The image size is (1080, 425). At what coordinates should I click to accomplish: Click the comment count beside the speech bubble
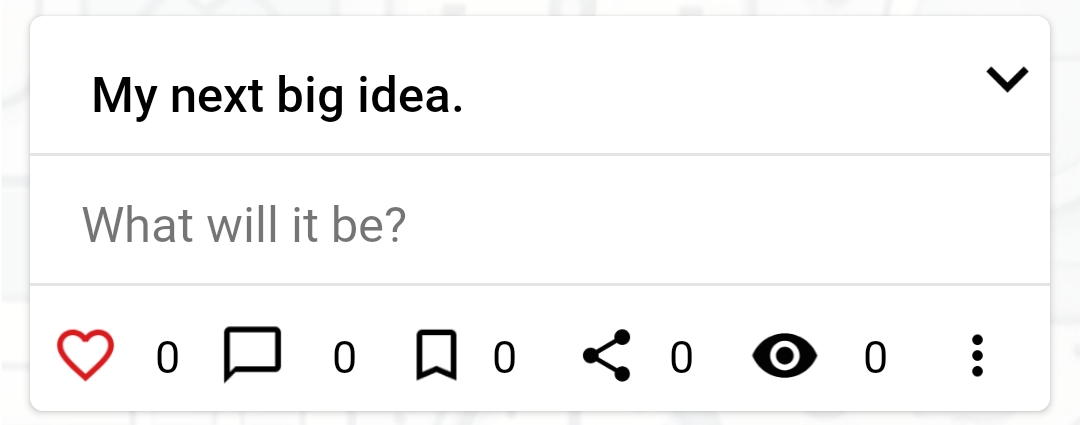pos(344,357)
